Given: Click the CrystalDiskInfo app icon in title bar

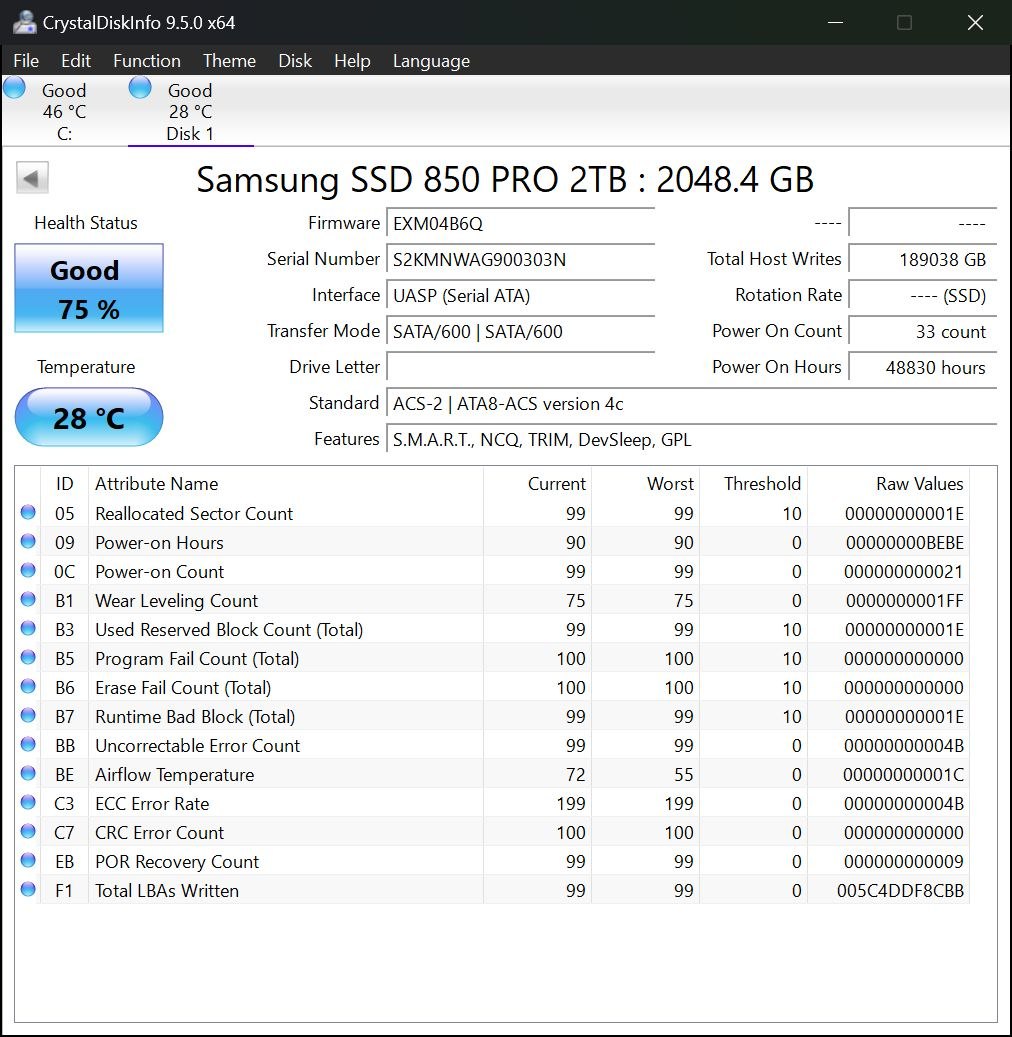Looking at the screenshot, I should coord(24,22).
